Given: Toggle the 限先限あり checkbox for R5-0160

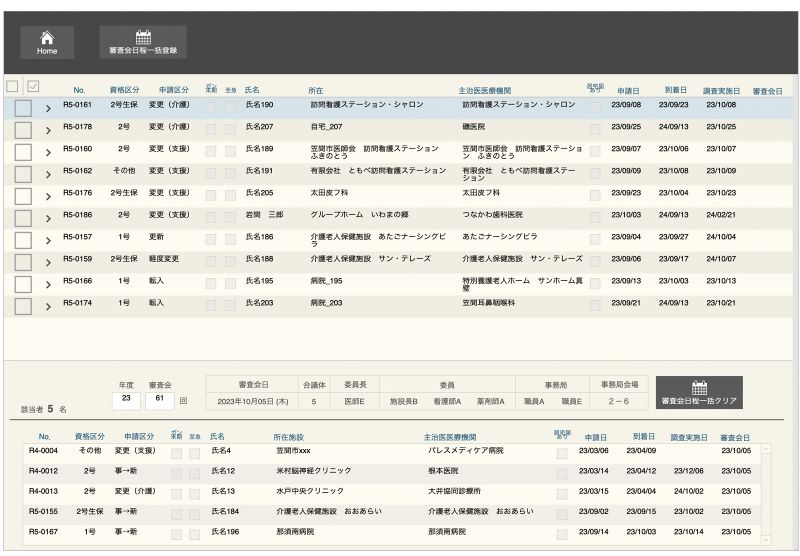Looking at the screenshot, I should (x=595, y=150).
